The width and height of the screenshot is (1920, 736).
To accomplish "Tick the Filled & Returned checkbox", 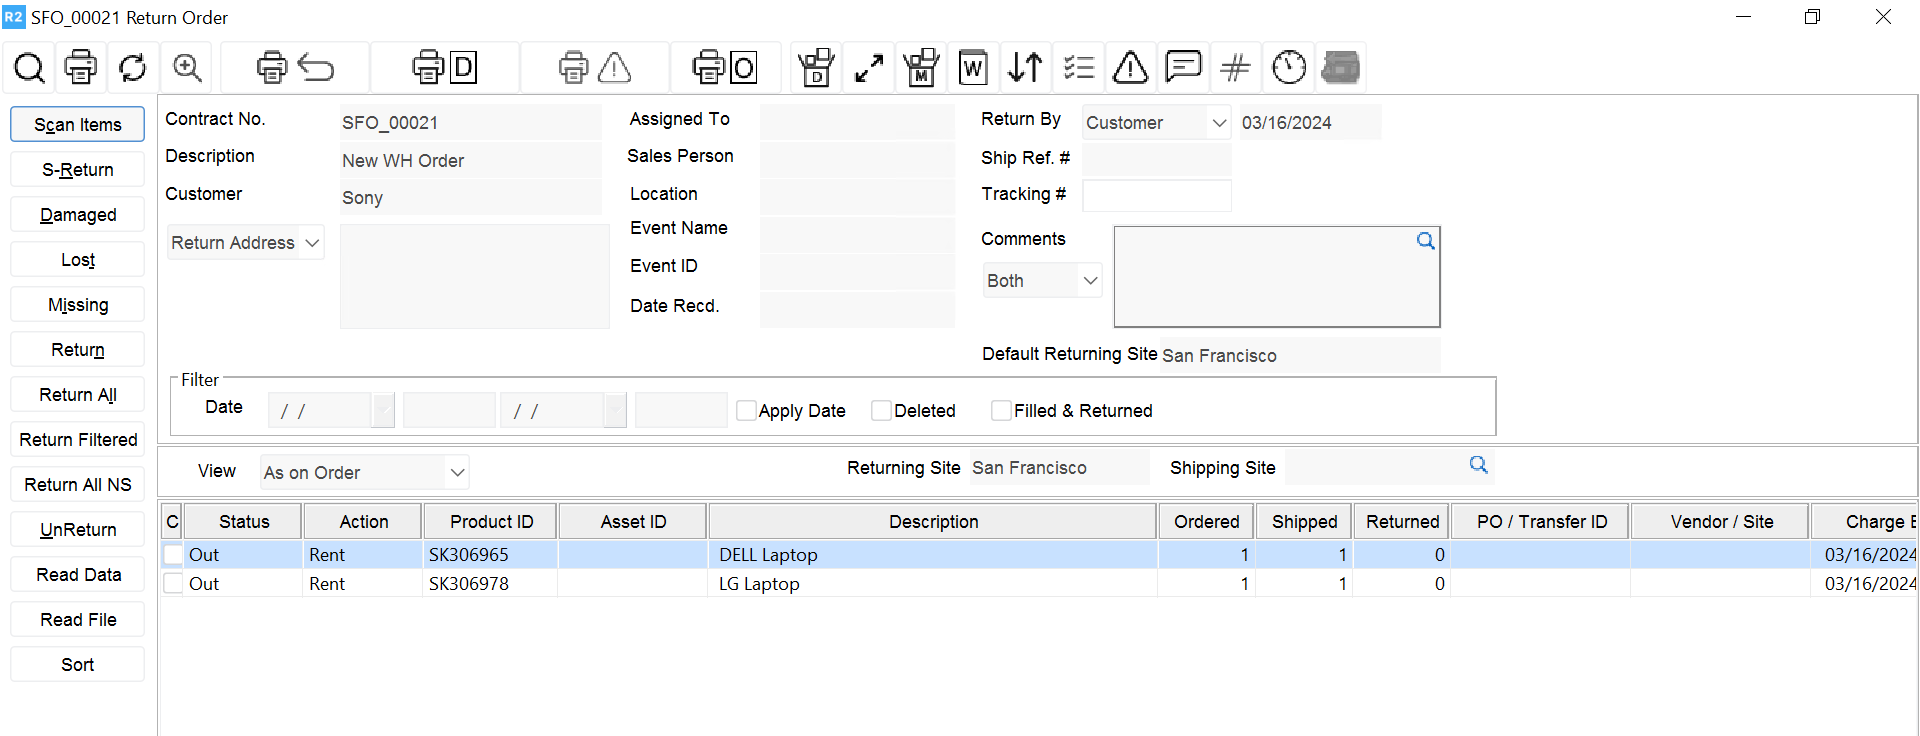I will coord(1000,411).
